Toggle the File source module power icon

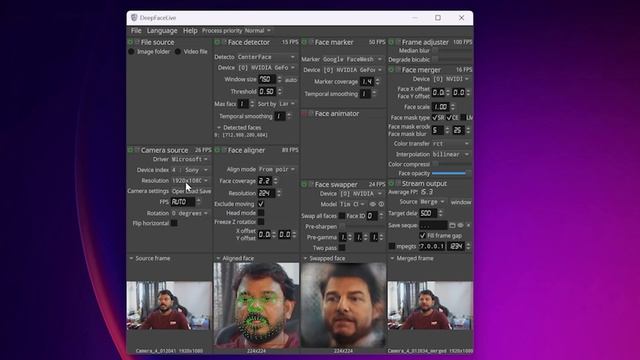point(131,42)
